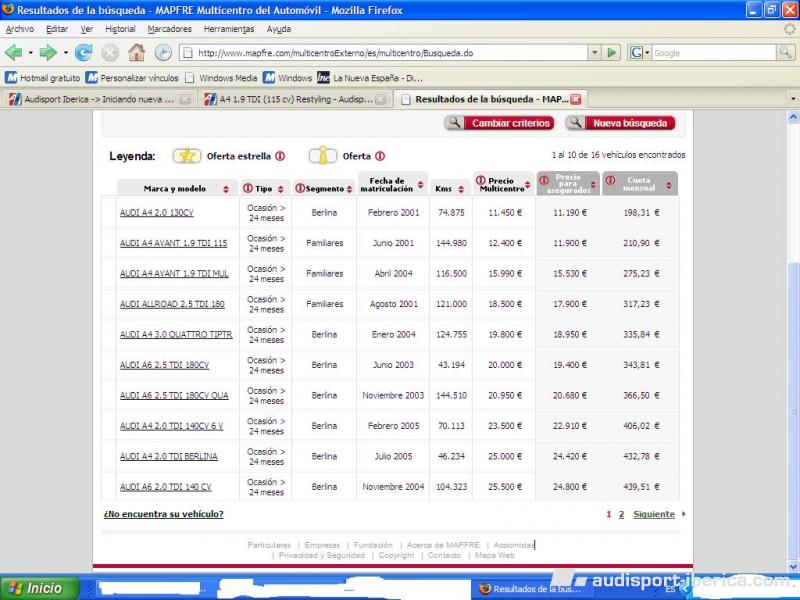Sort by Marca y modelo arrows
The width and height of the screenshot is (800, 600).
pos(226,189)
